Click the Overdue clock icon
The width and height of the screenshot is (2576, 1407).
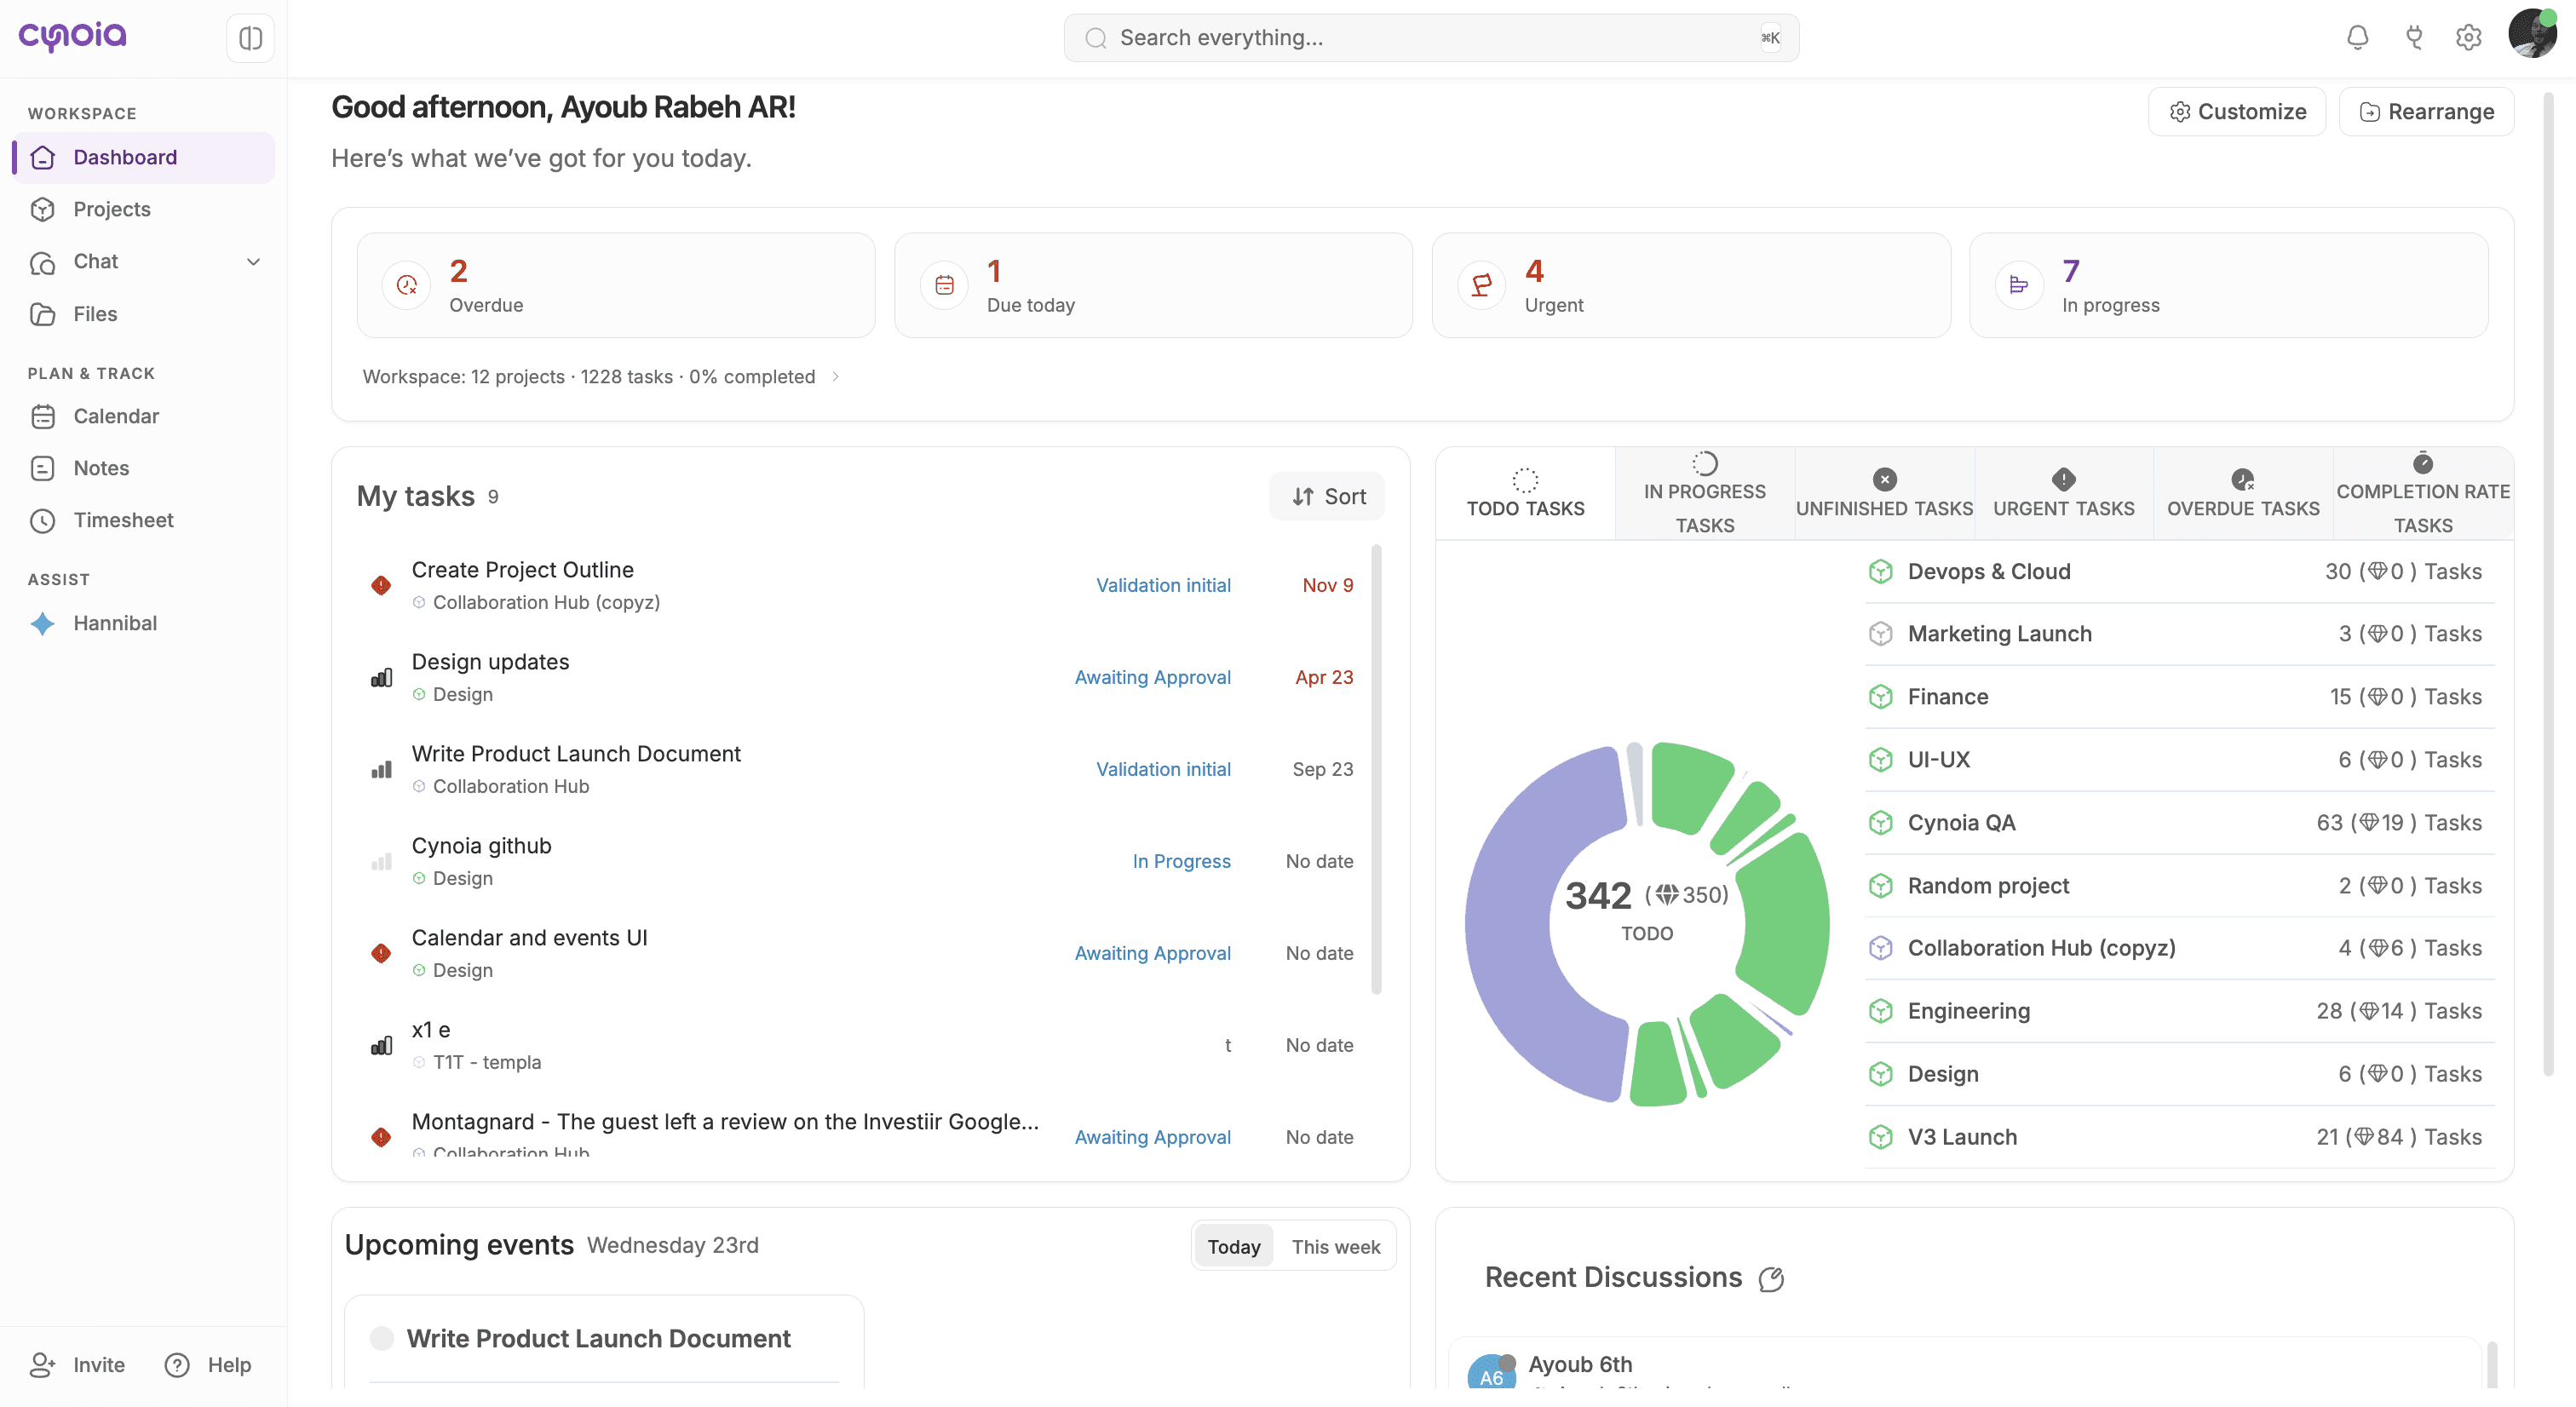click(407, 286)
